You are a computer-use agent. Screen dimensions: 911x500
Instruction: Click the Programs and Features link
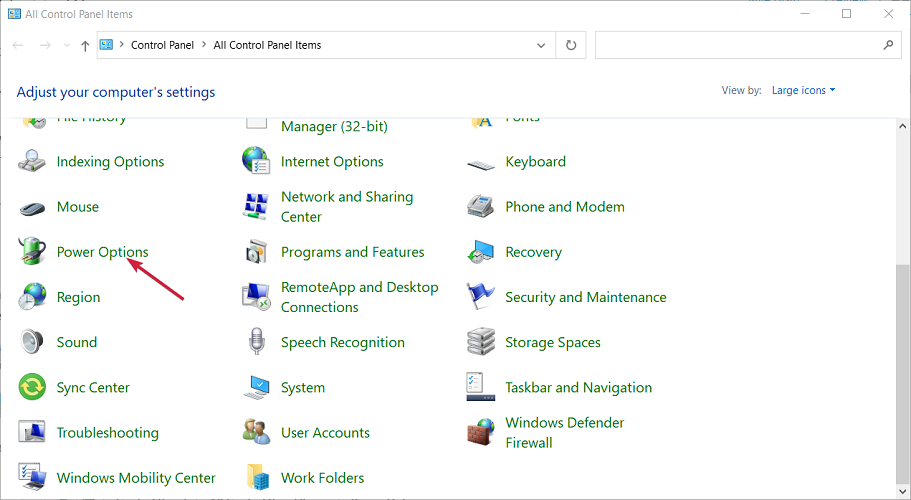[352, 252]
